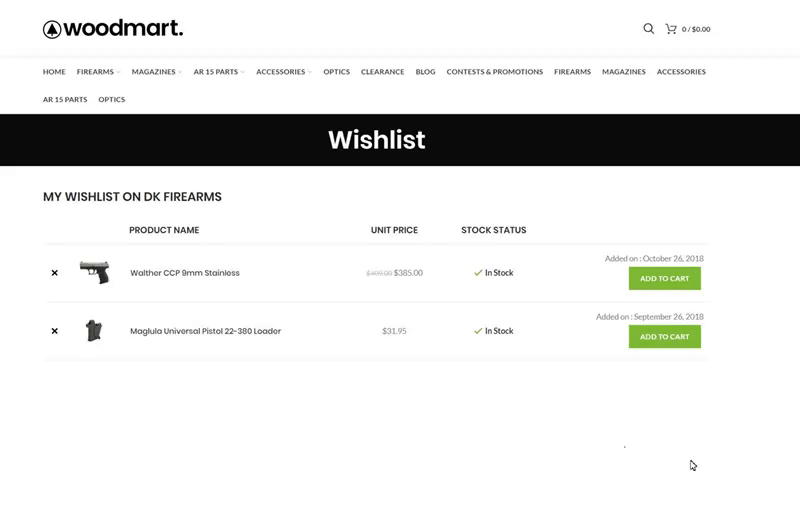Click the woodmart logo
Image resolution: width=800 pixels, height=512 pixels.
pos(113,29)
